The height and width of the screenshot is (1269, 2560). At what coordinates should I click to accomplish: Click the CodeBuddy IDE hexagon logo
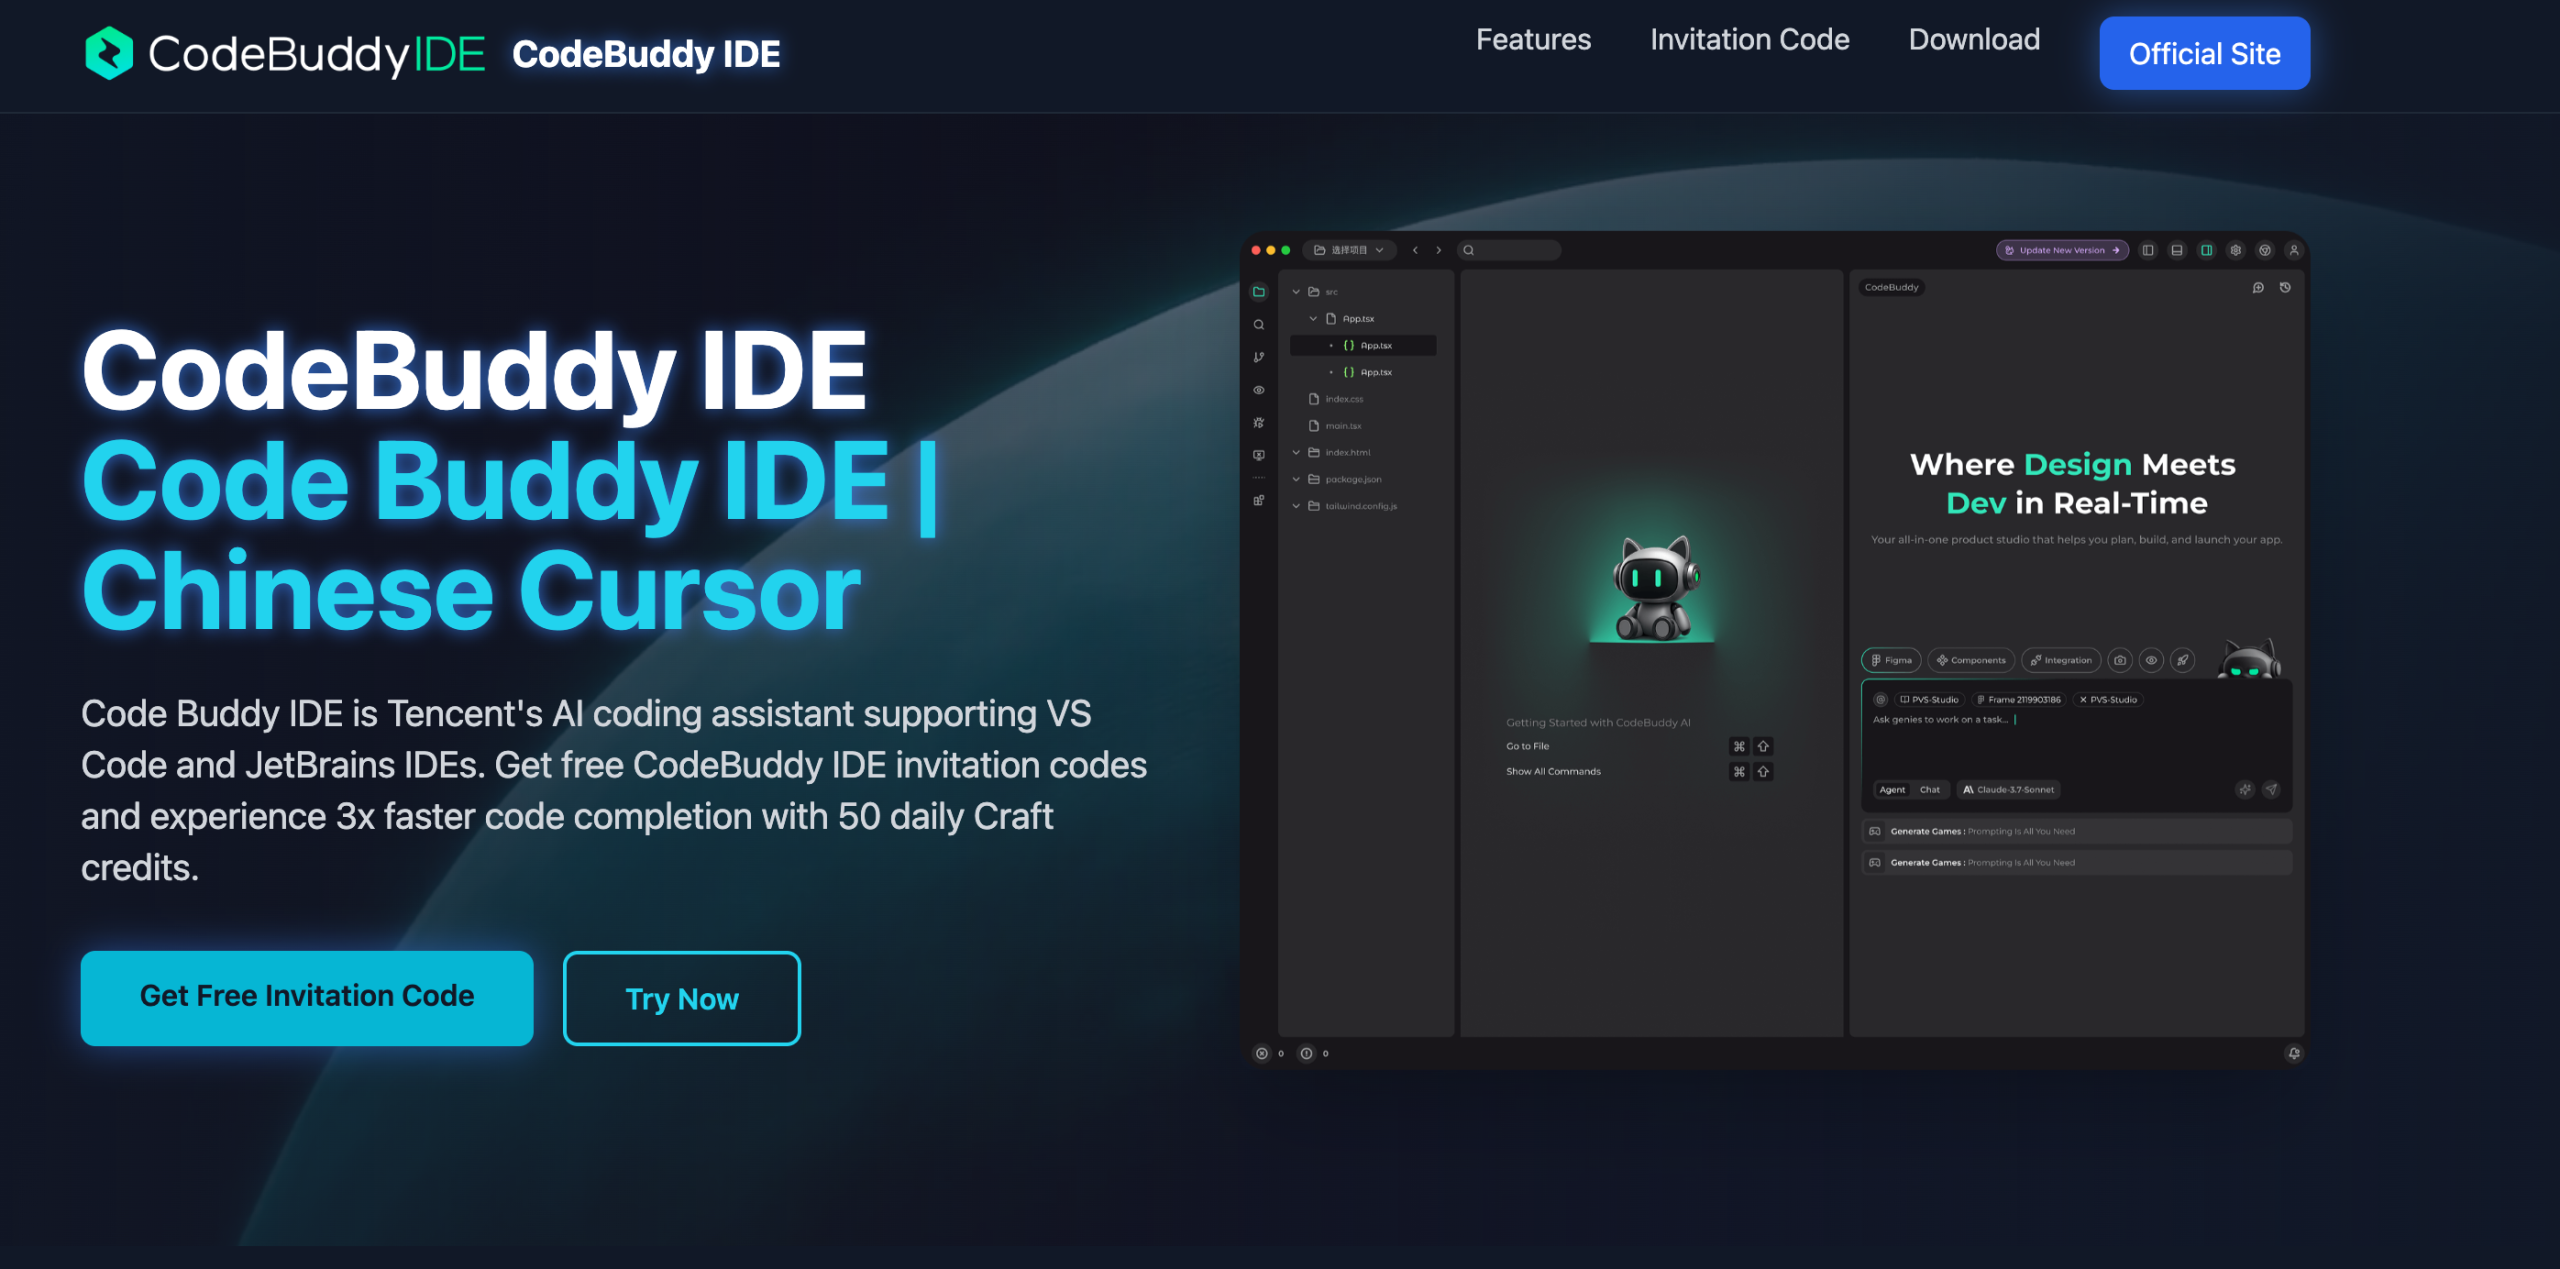pos(109,53)
